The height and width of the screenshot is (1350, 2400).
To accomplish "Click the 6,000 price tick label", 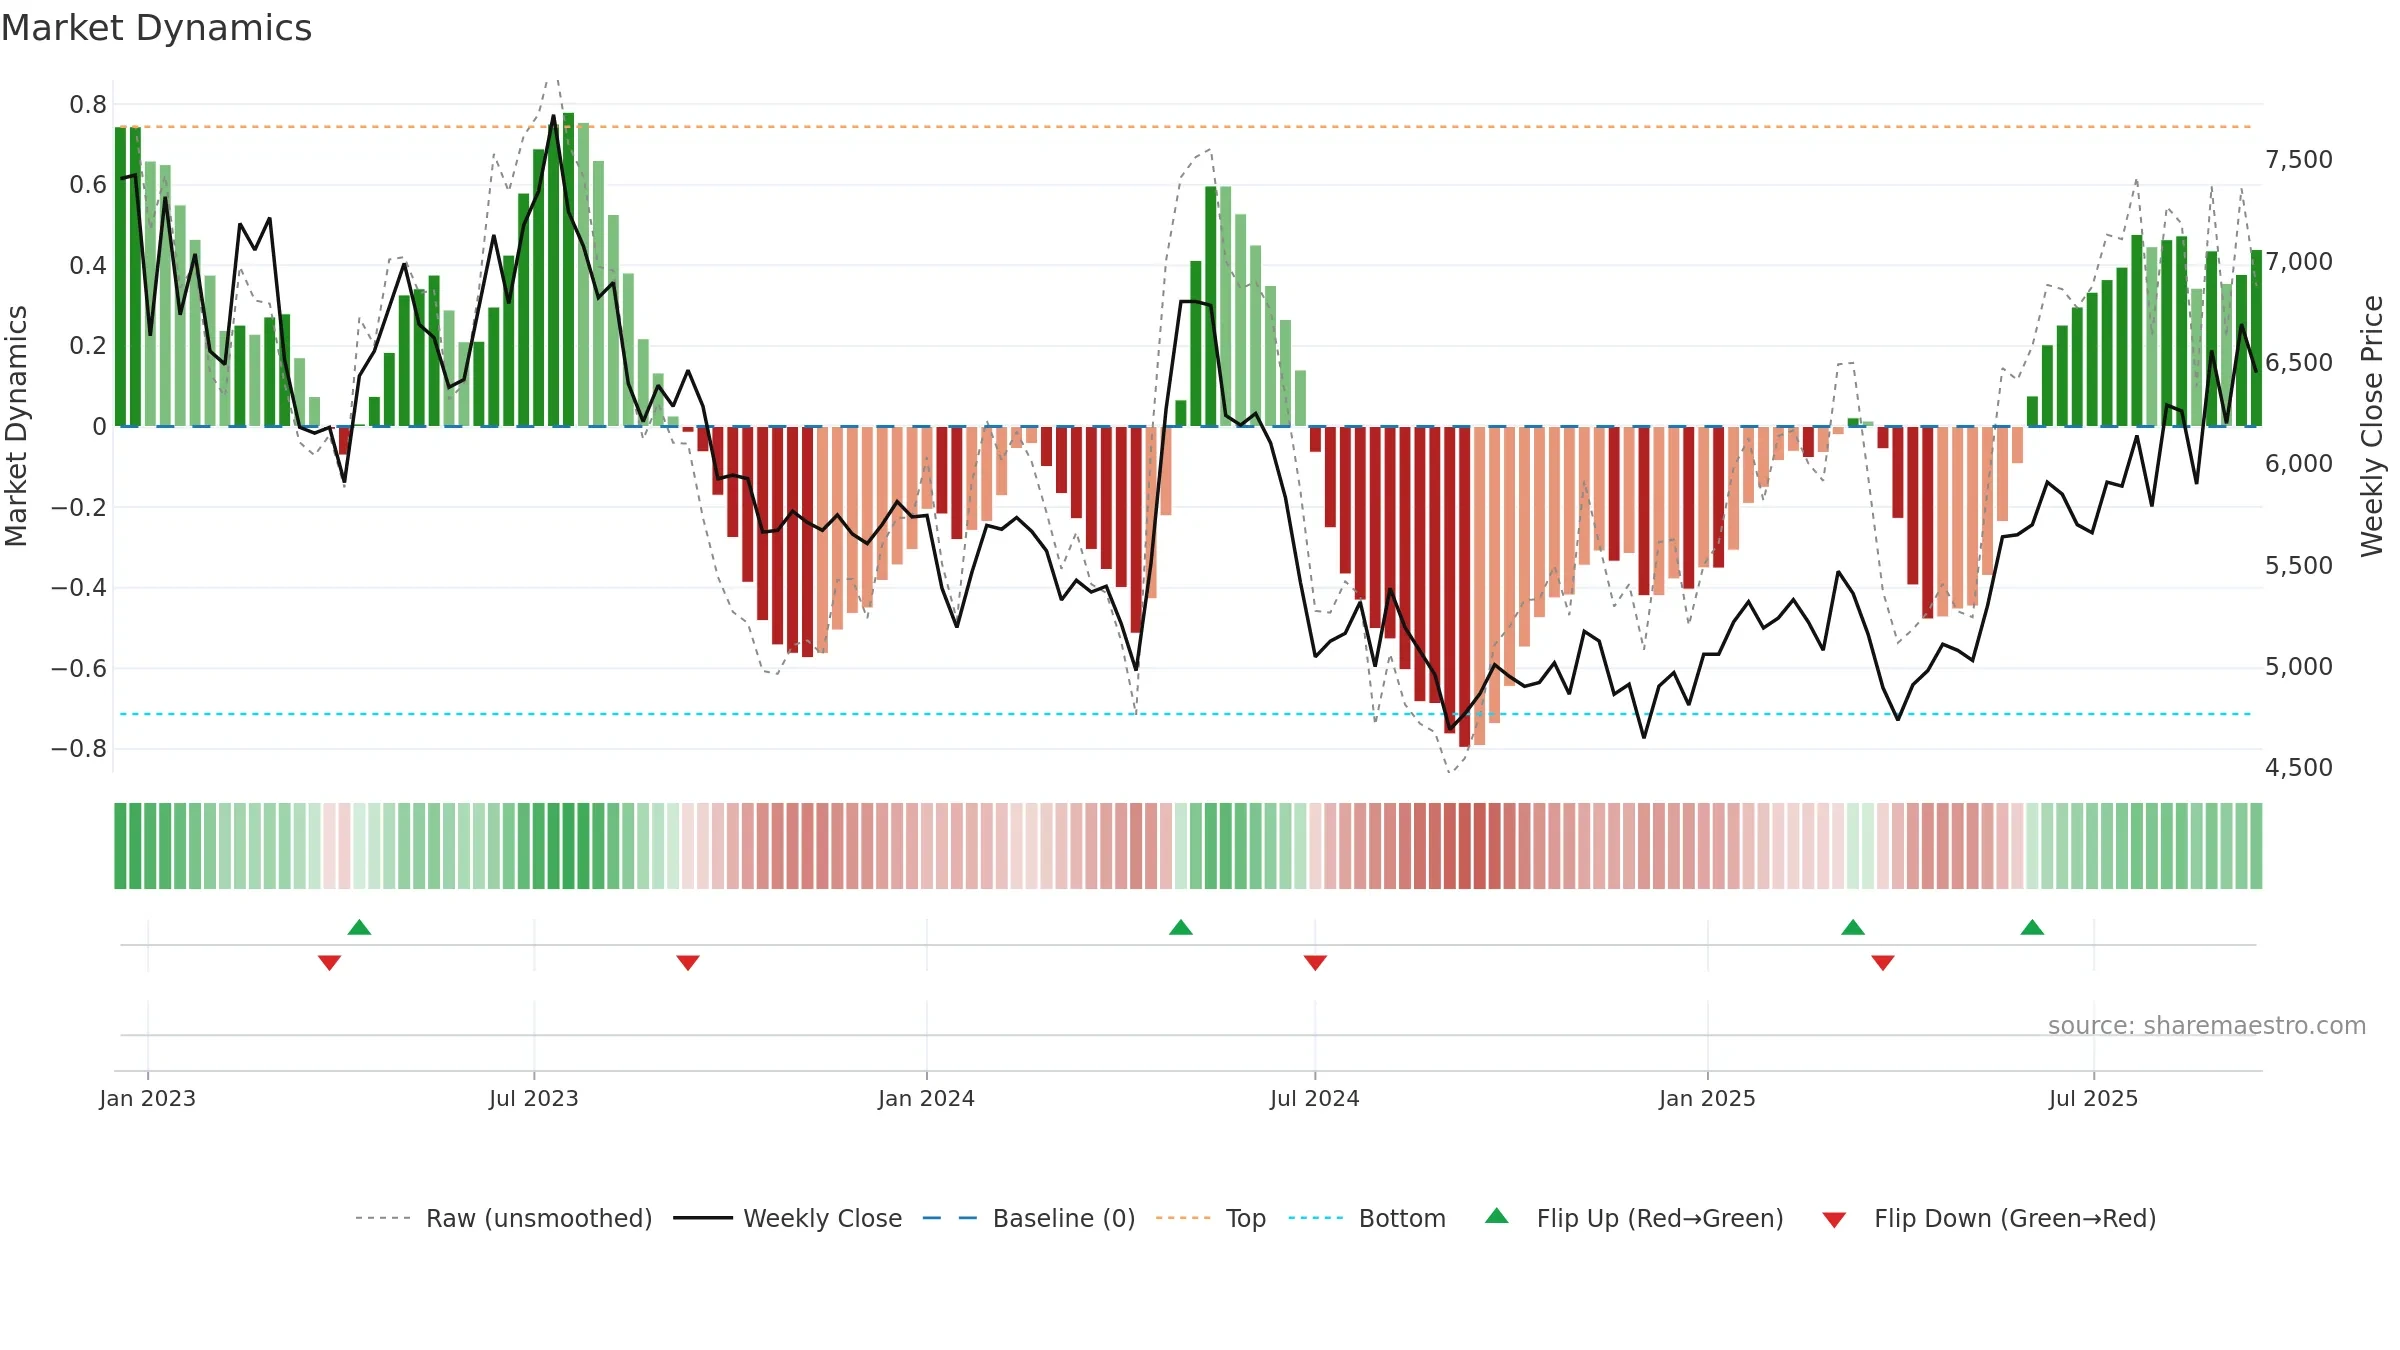I will (x=2299, y=464).
